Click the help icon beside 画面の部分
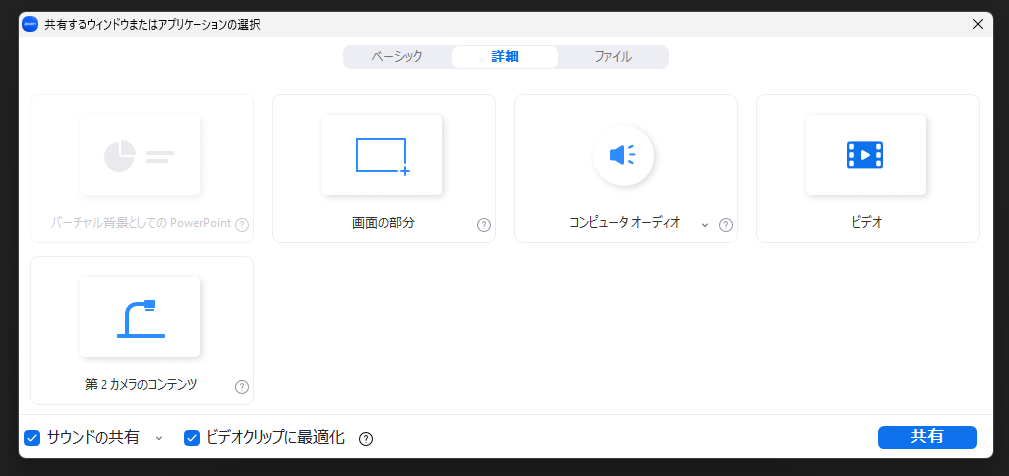This screenshot has width=1009, height=476. [484, 225]
